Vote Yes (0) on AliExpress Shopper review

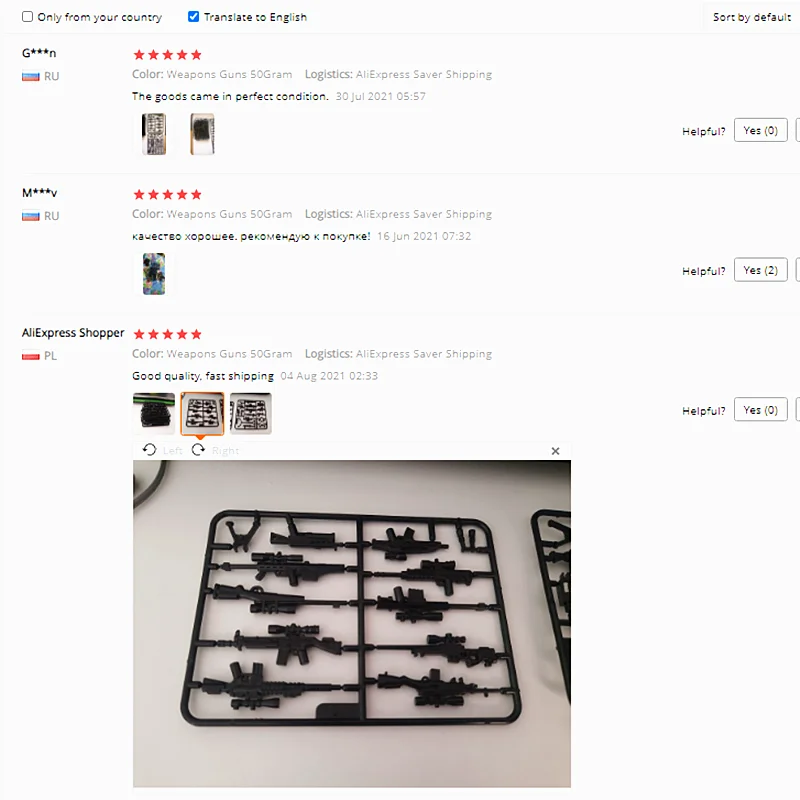click(760, 410)
